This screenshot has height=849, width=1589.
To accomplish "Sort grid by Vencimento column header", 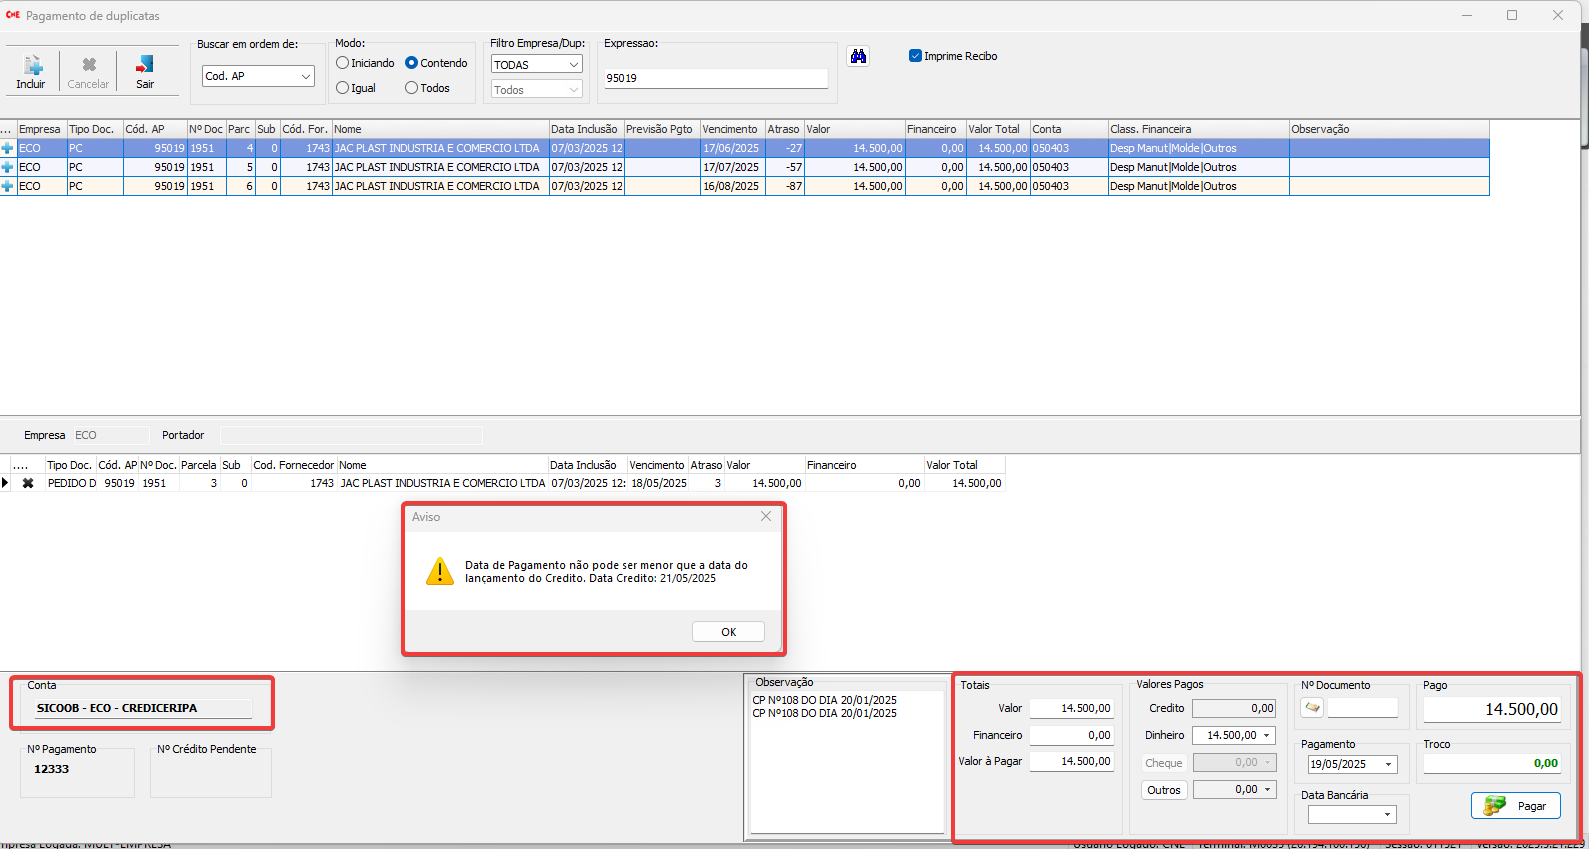I will pyautogui.click(x=730, y=129).
